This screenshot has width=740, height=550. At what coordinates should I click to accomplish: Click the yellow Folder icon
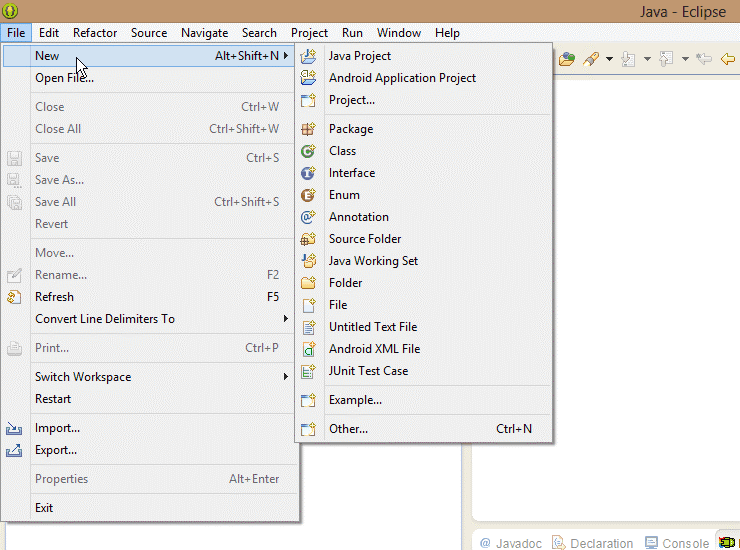point(308,283)
